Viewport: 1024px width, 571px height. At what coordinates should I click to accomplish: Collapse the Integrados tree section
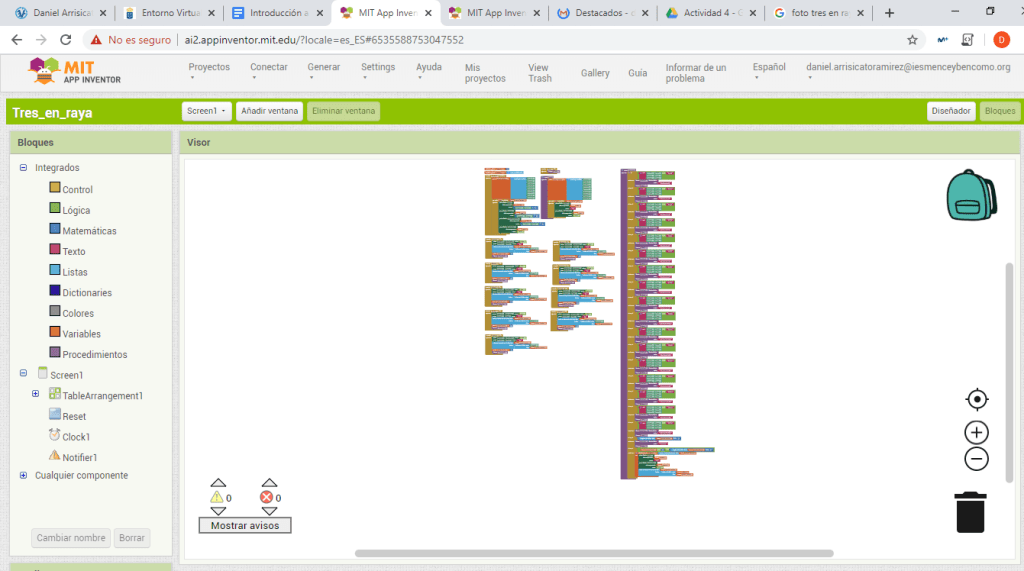[23, 168]
